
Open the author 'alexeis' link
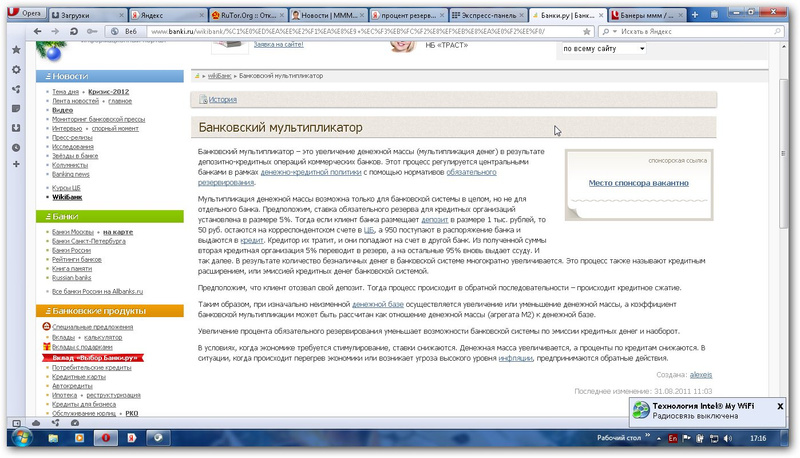tap(701, 375)
